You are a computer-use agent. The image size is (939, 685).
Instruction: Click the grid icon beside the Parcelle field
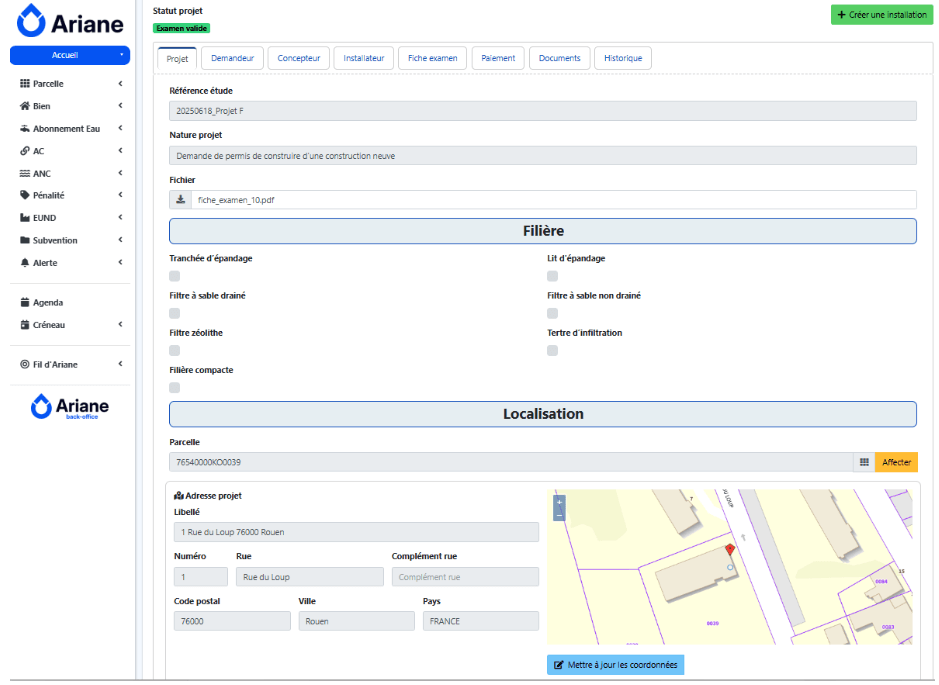click(863, 462)
